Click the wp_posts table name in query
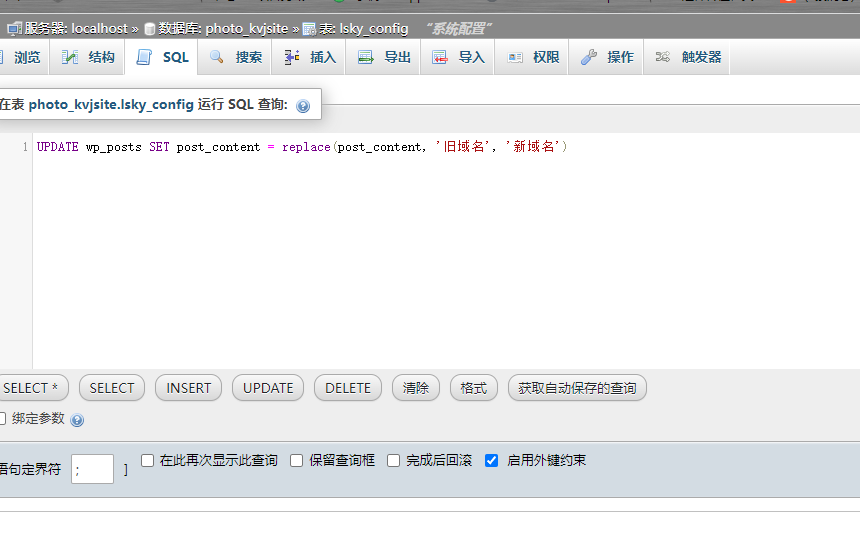This screenshot has height=547, width=860. 114,148
